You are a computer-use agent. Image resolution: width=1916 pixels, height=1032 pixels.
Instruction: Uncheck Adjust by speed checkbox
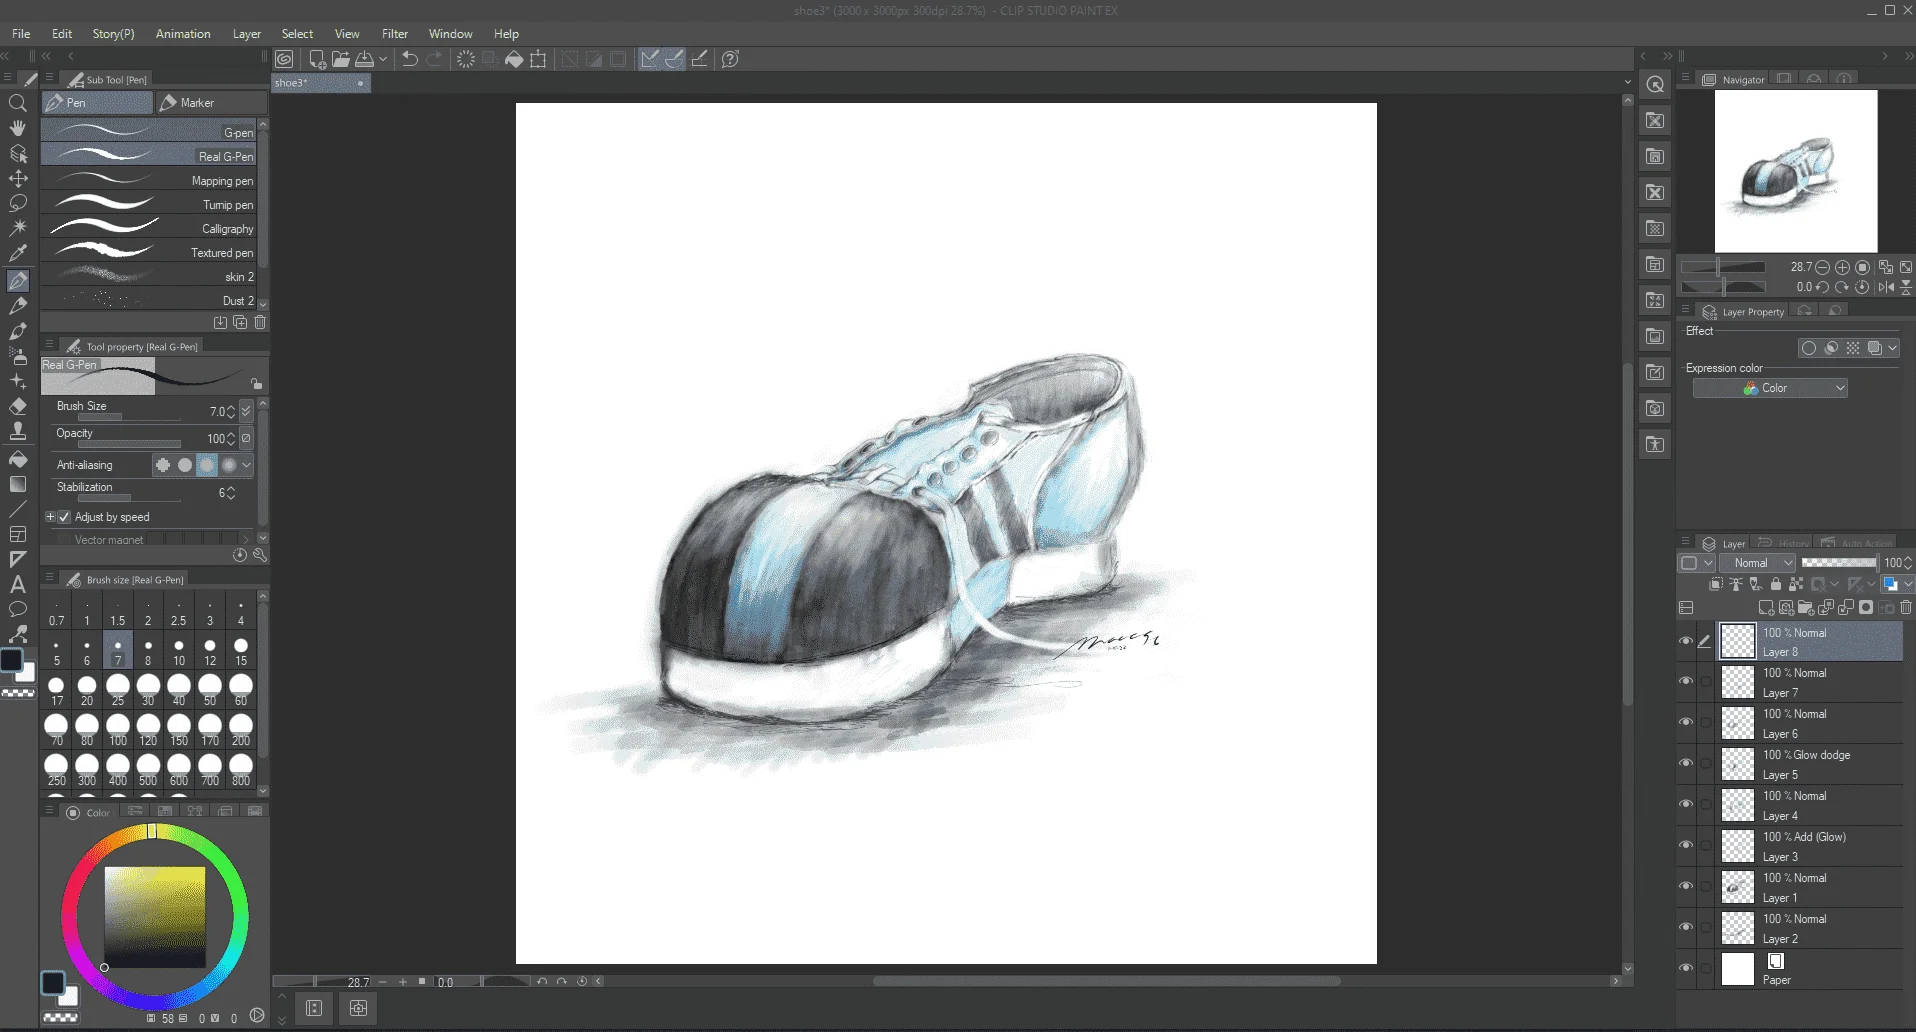tap(65, 517)
